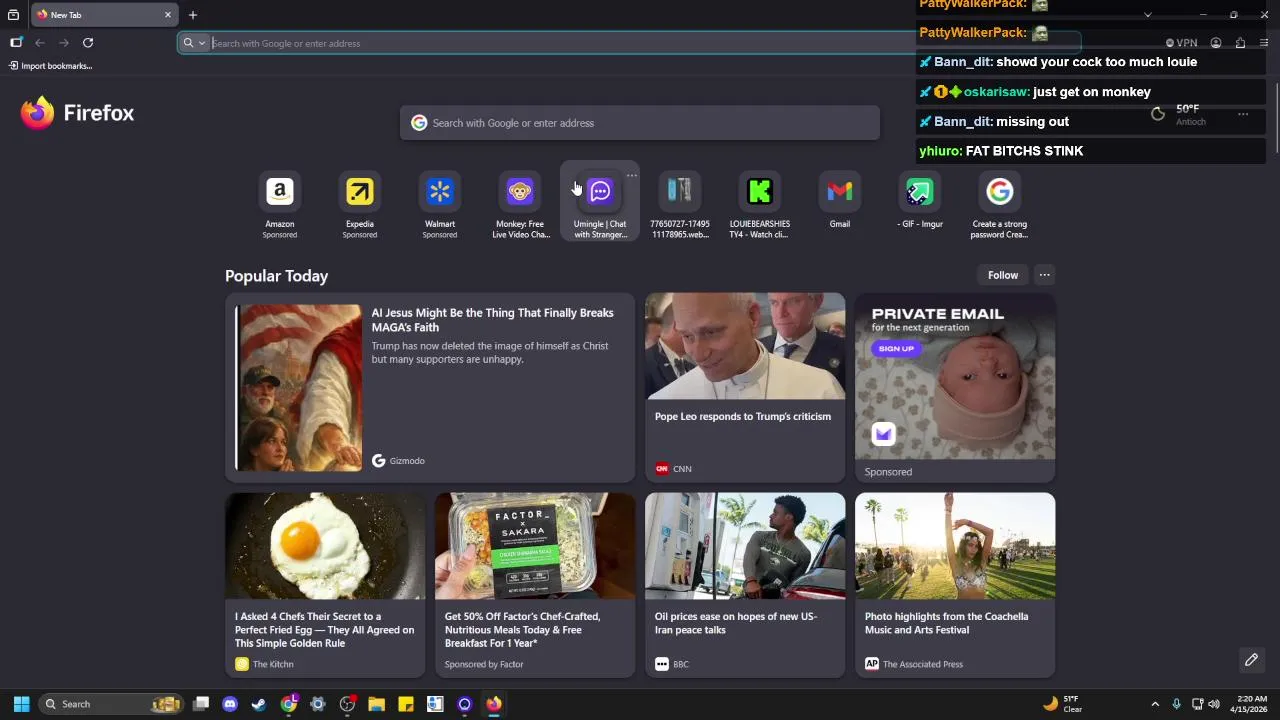Open the Factor 50% off sponsored card

click(x=535, y=585)
